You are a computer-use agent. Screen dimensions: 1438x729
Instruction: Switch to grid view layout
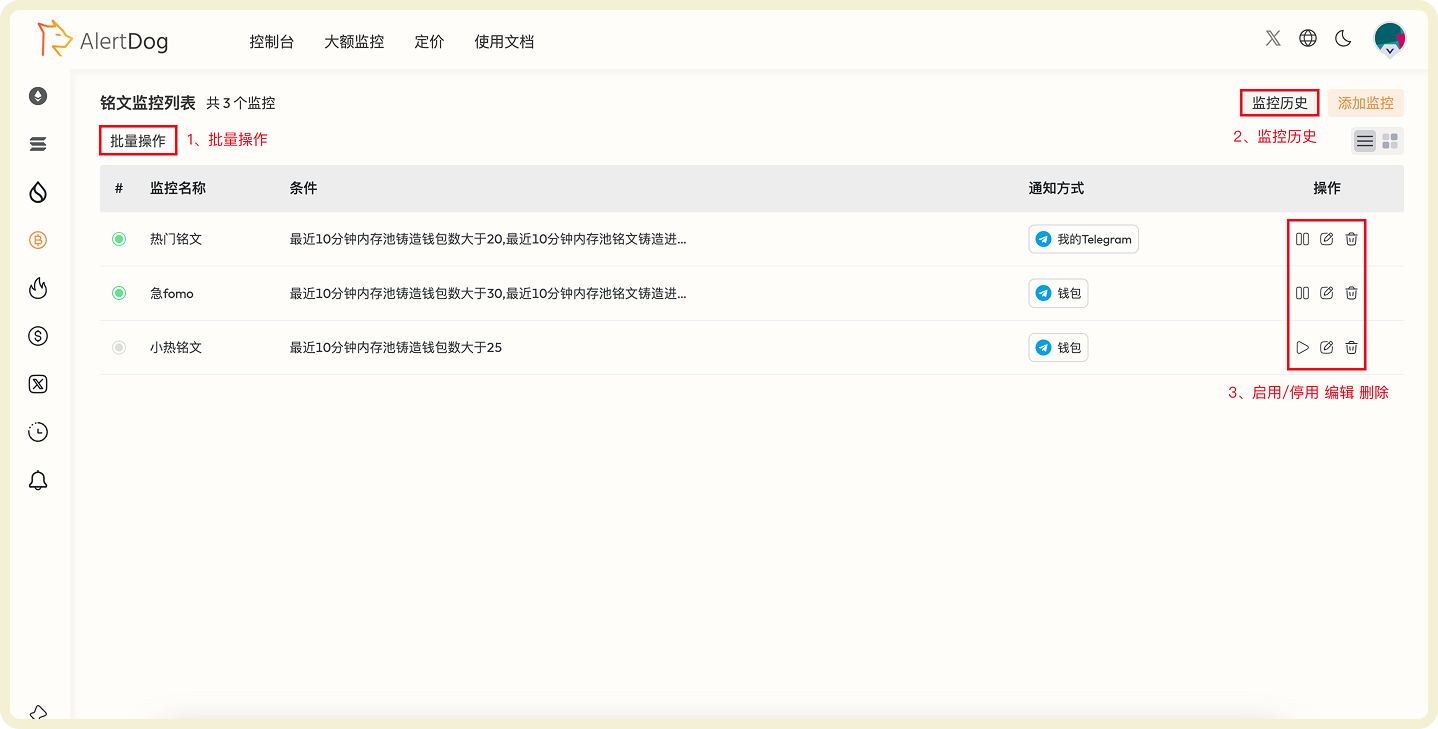point(1389,140)
